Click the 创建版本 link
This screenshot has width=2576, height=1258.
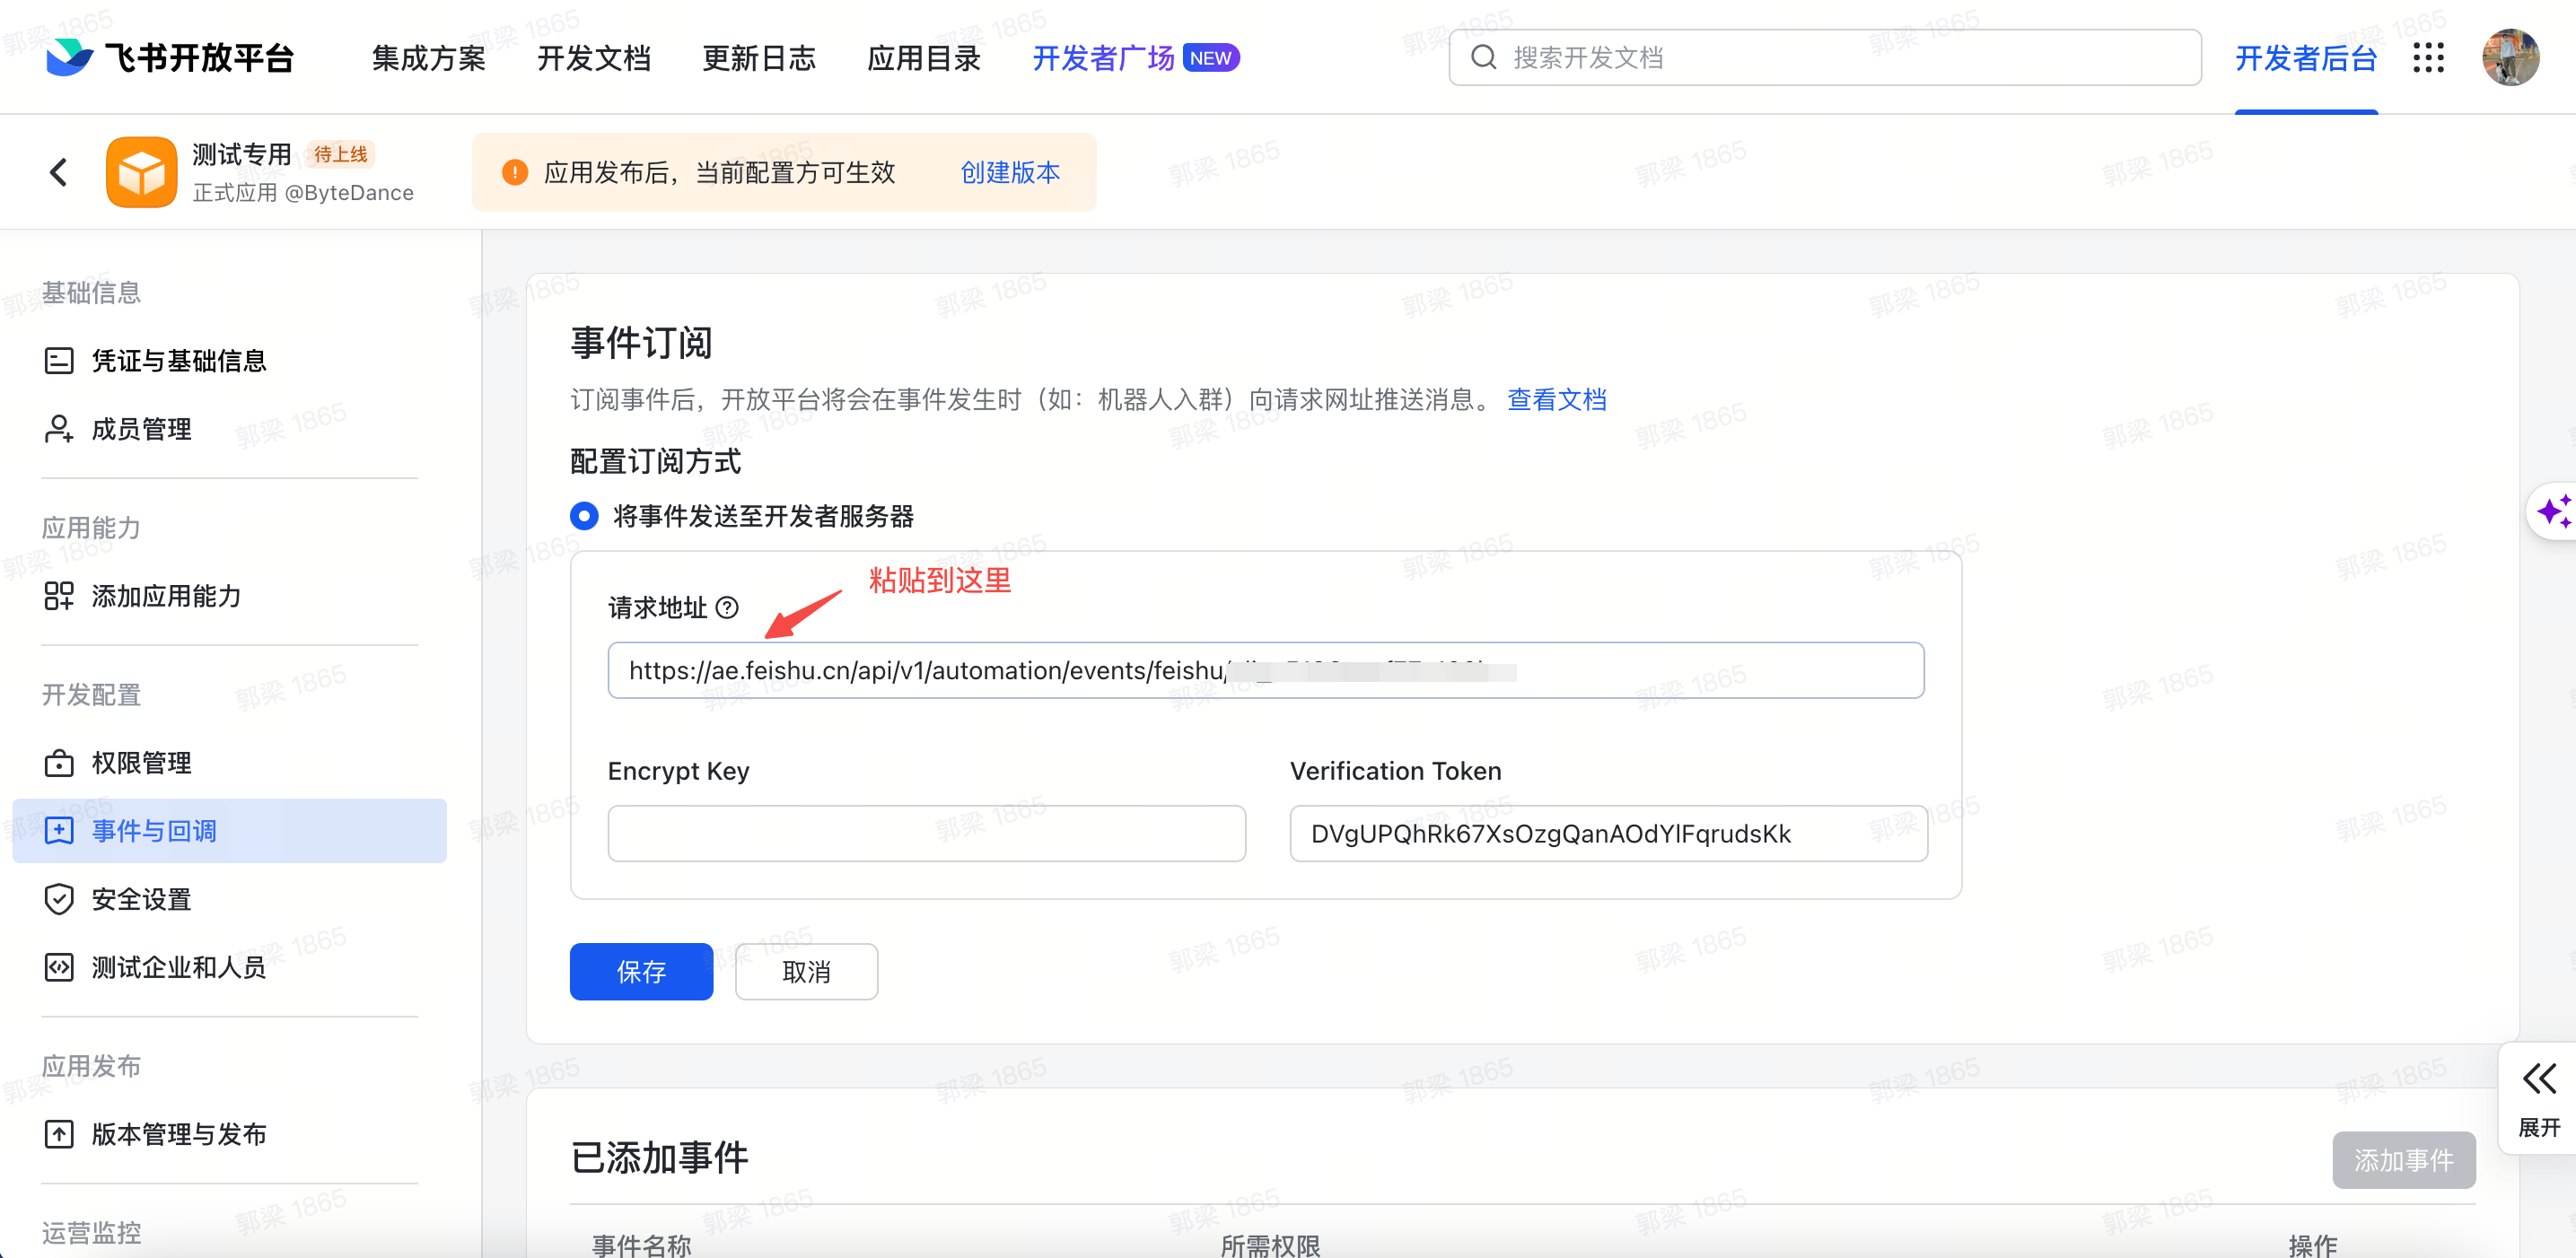pyautogui.click(x=1010, y=172)
